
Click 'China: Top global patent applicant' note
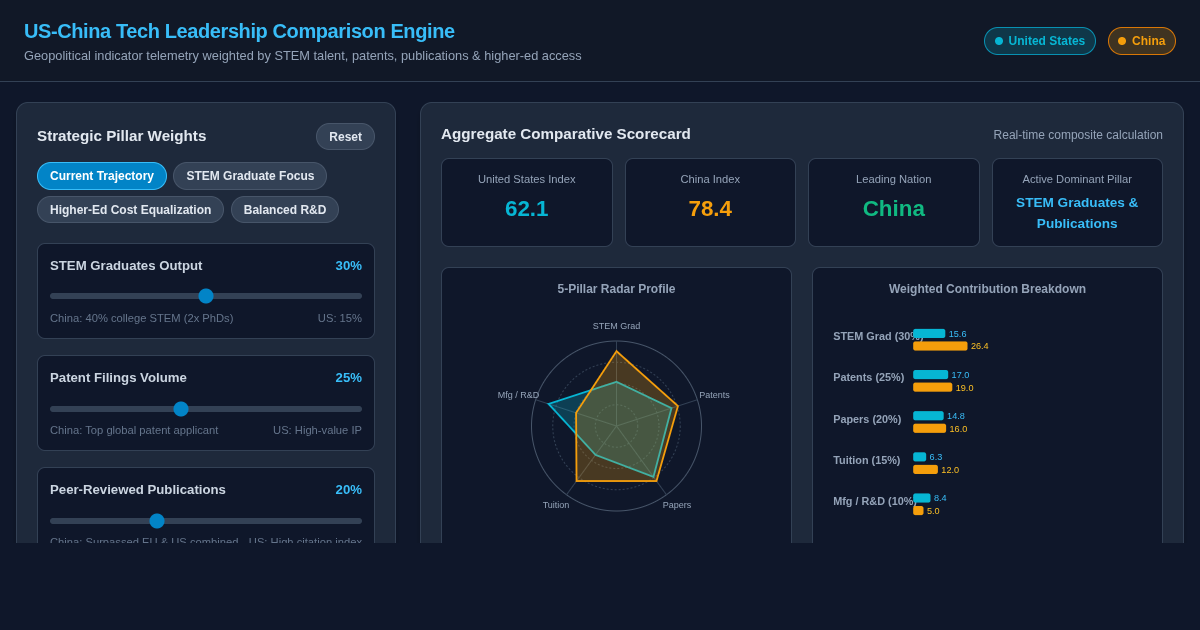134,430
